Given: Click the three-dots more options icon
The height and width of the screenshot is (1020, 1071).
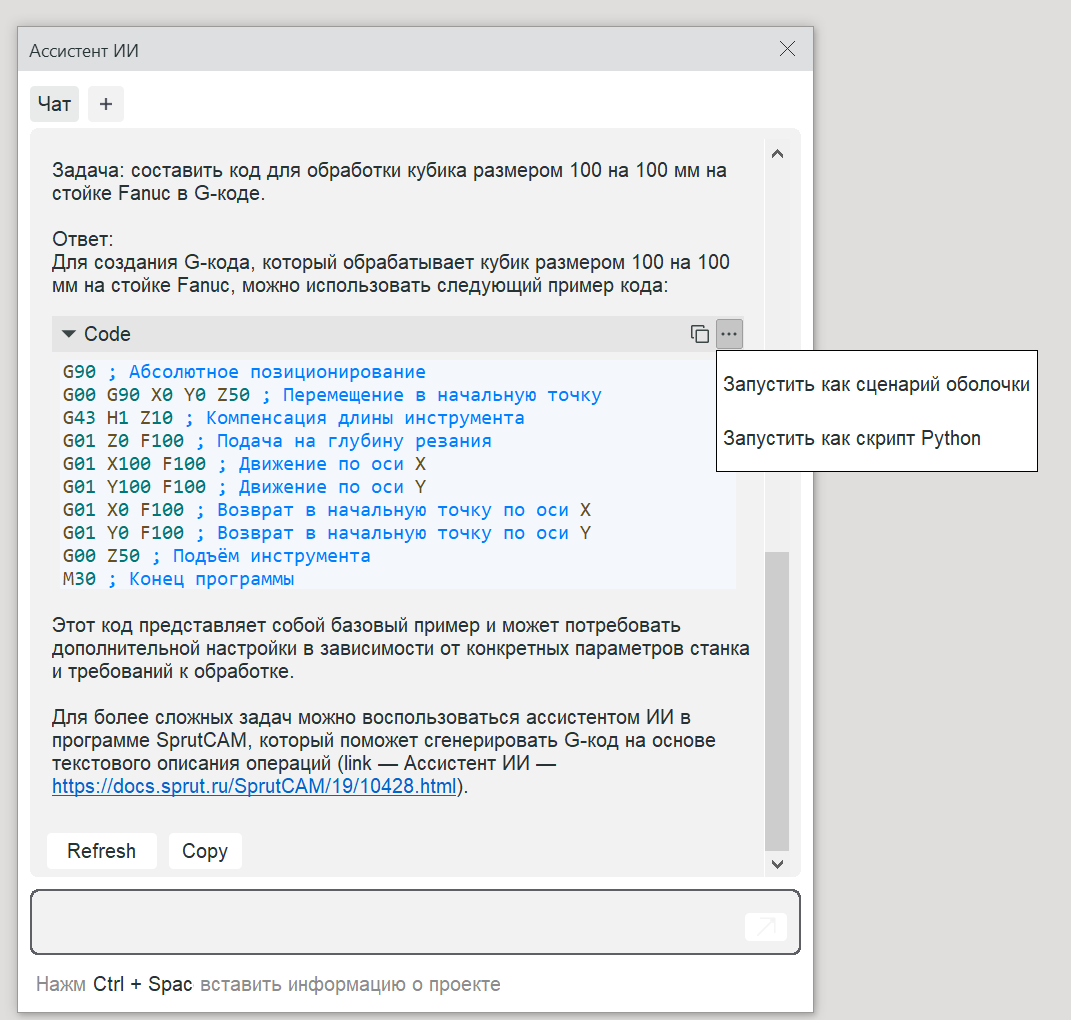Looking at the screenshot, I should (x=730, y=334).
